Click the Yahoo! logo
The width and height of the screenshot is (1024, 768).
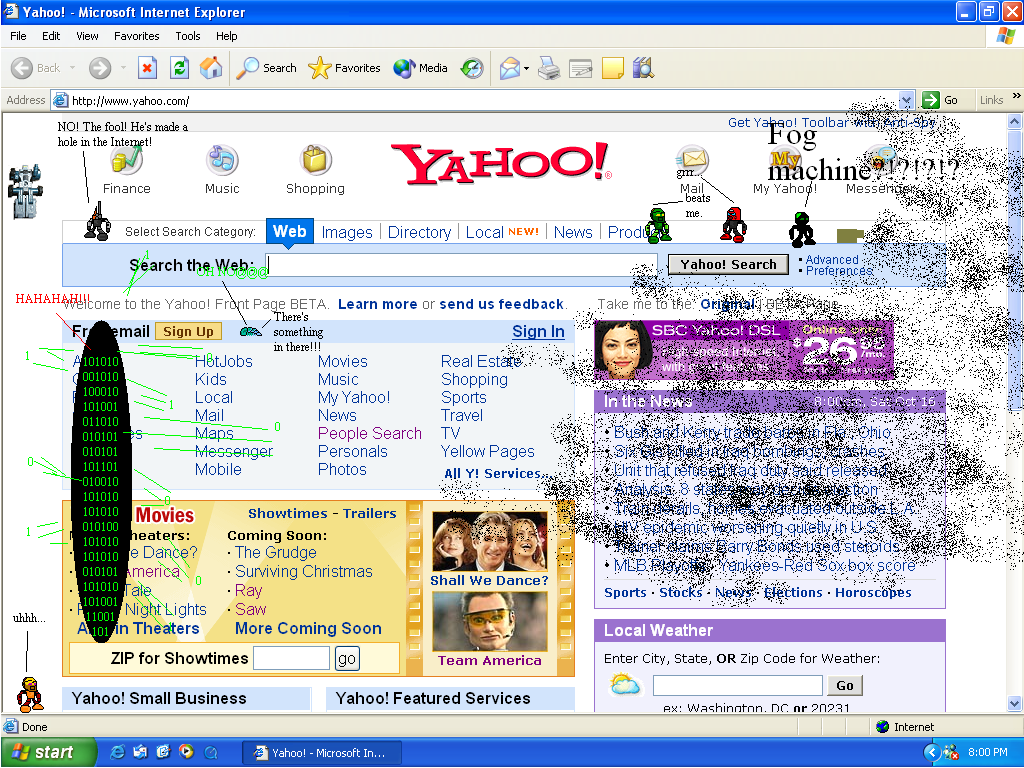tap(502, 163)
